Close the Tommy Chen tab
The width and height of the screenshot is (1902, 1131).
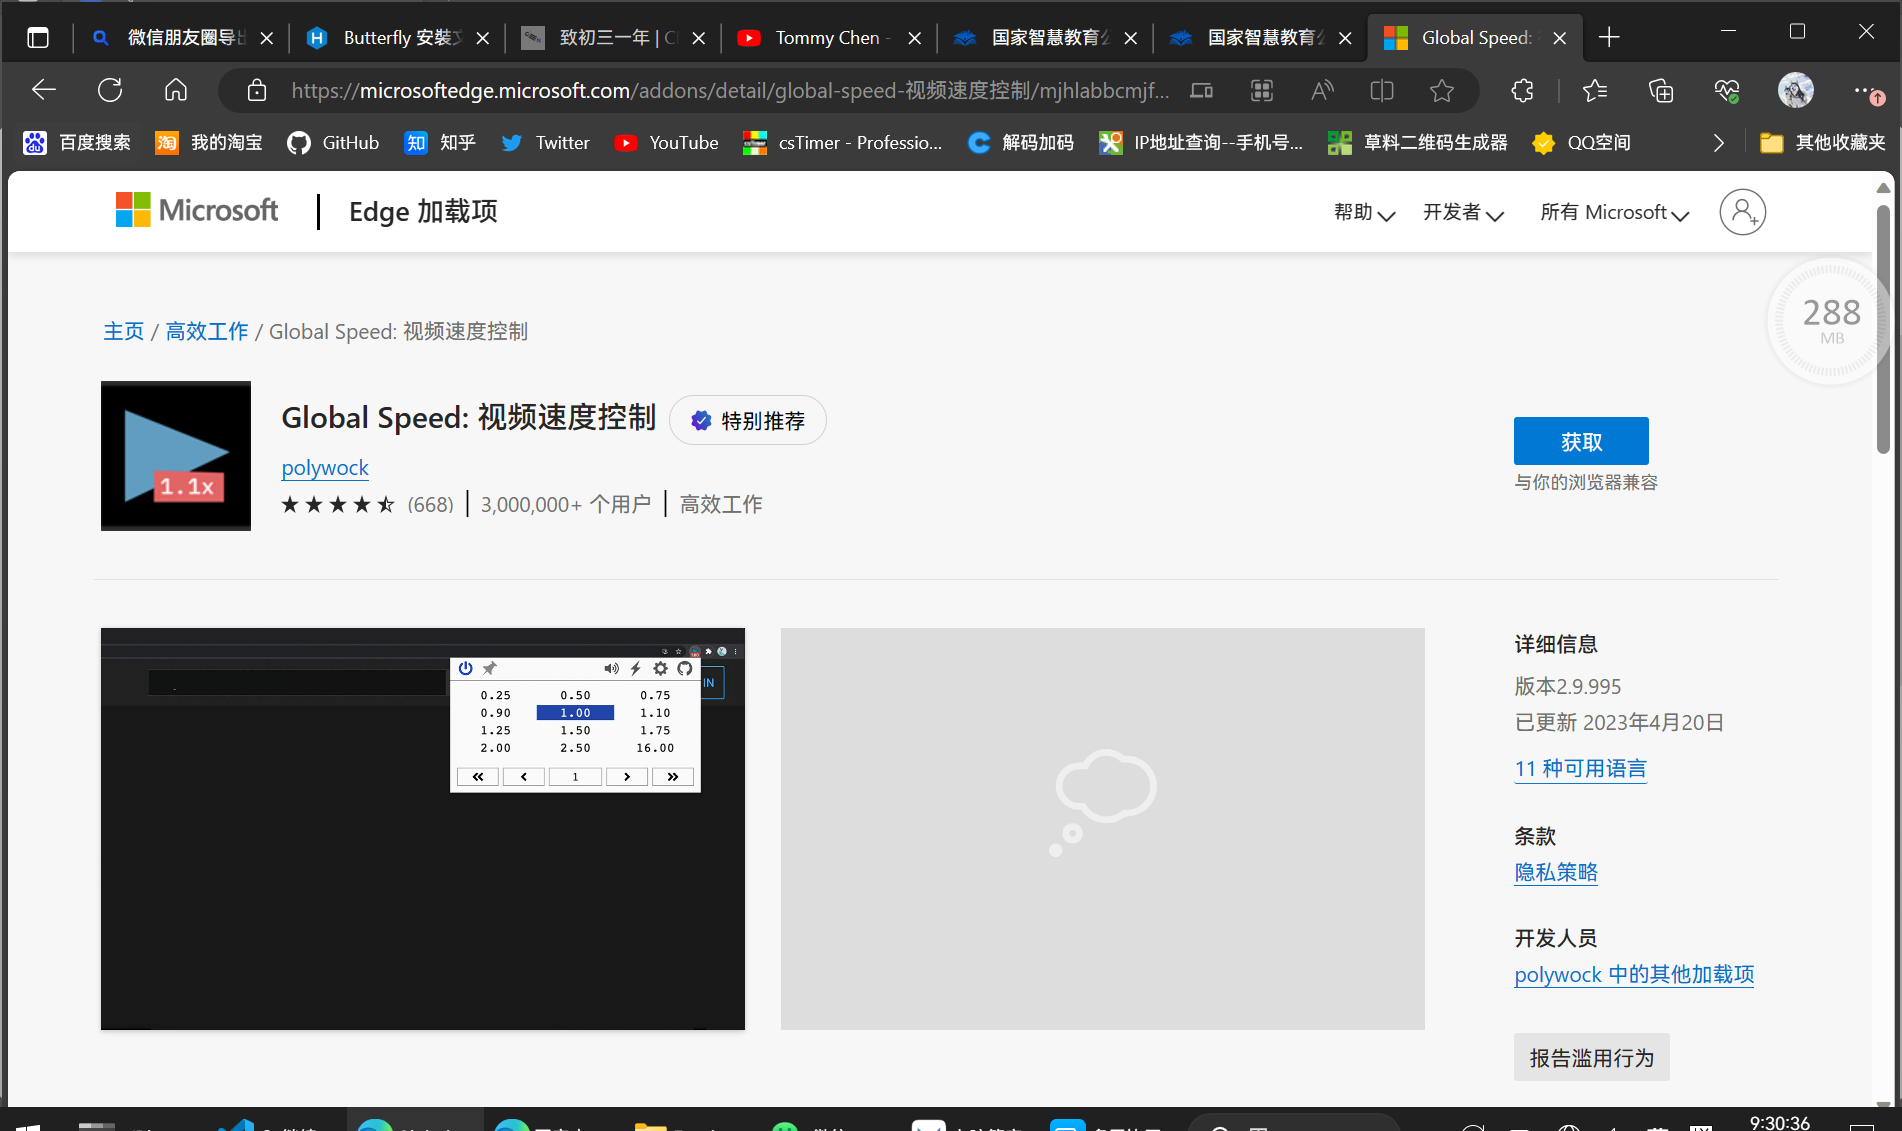click(914, 38)
